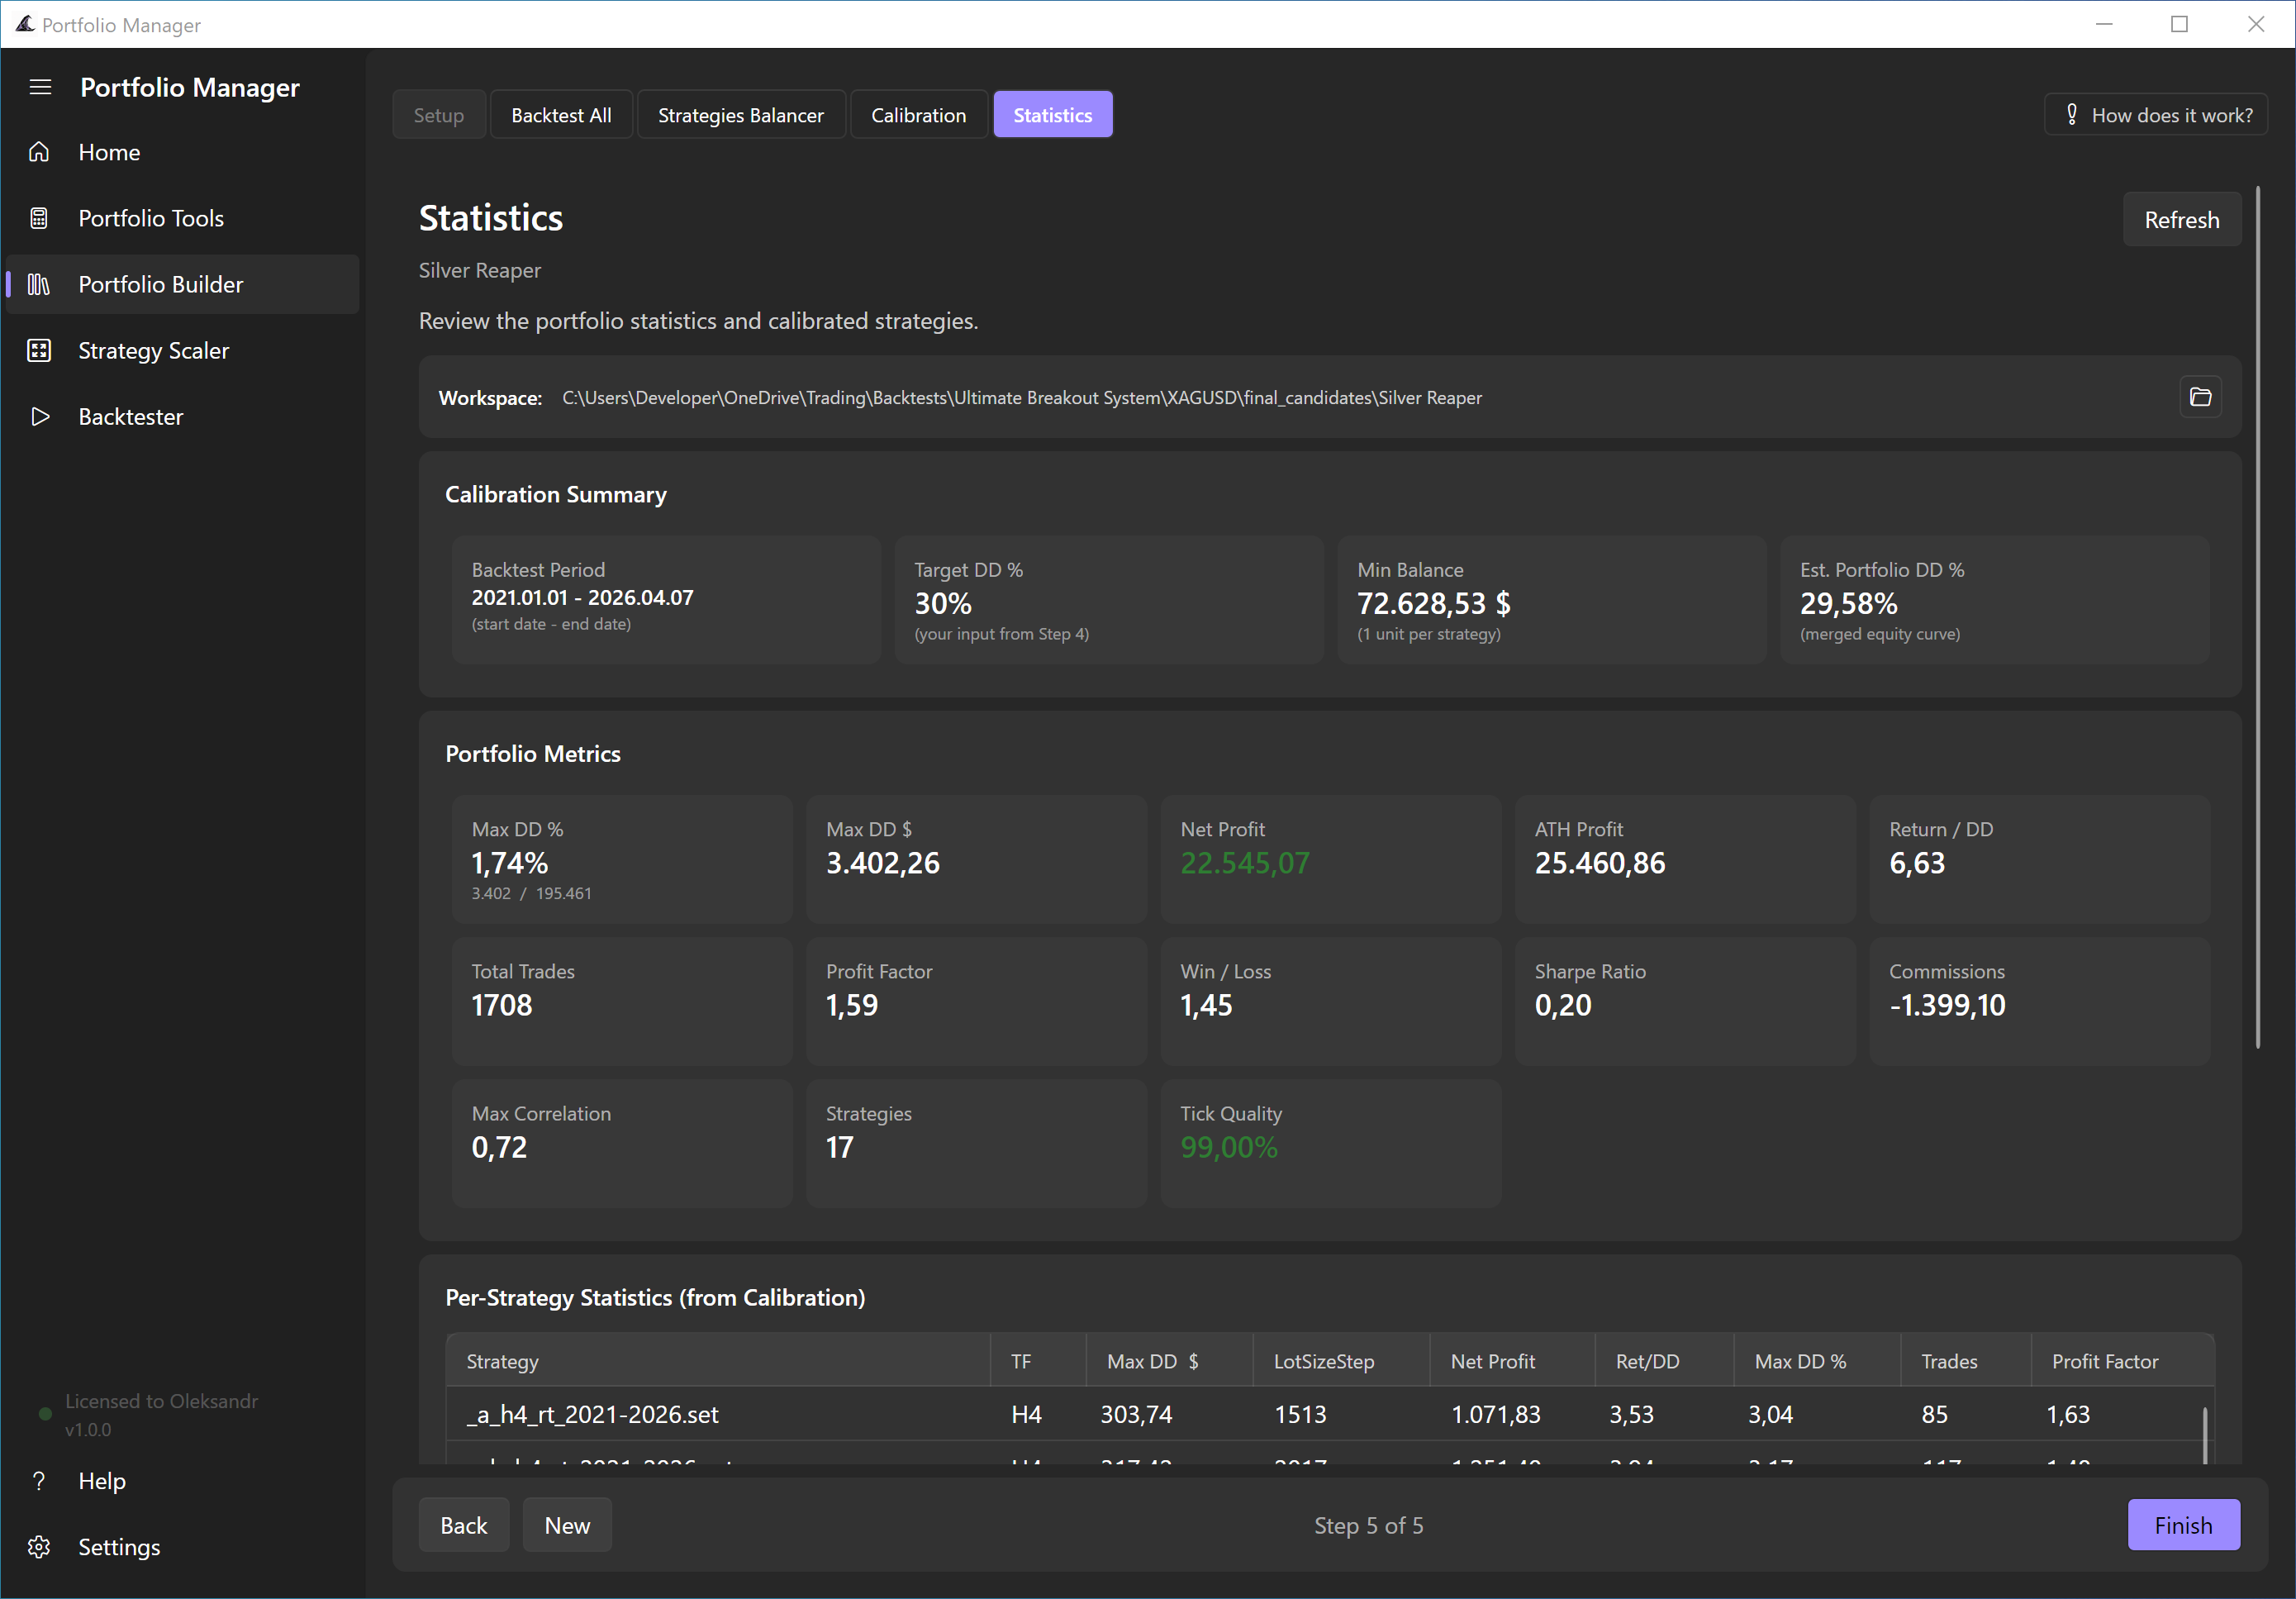
Task: Click the Finish button
Action: click(x=2183, y=1525)
